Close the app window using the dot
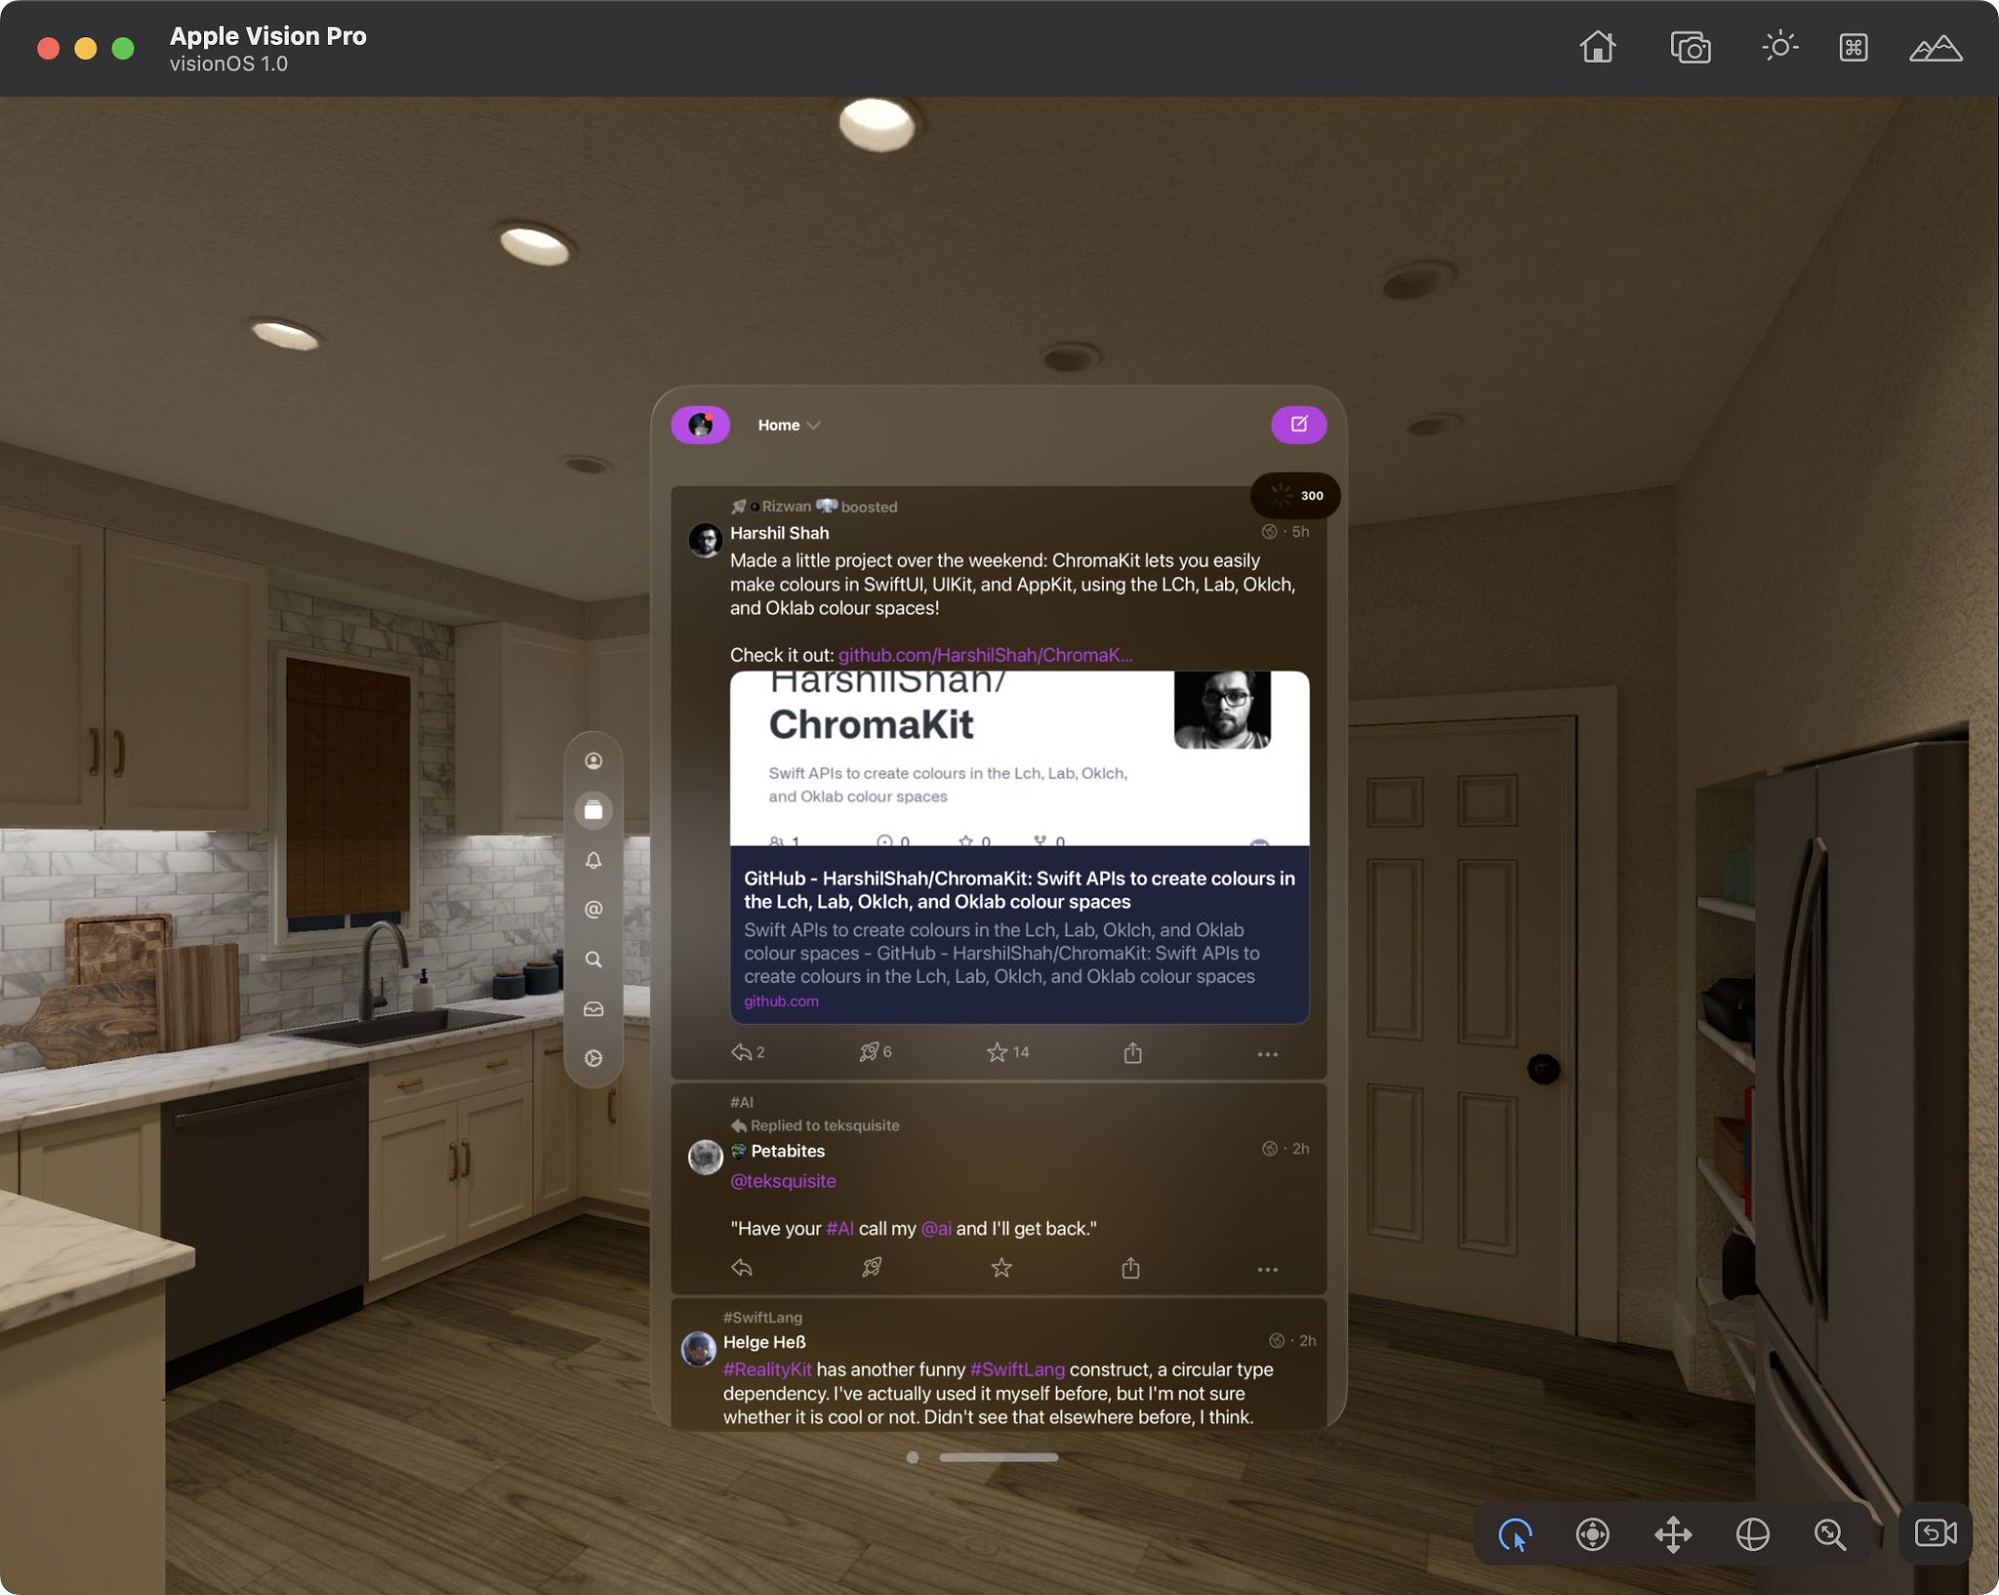This screenshot has width=1999, height=1595. point(912,1457)
